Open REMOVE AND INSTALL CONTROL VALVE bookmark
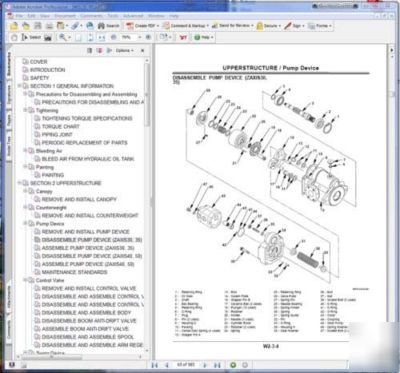Viewport: 400px width, 373px height. [89, 288]
